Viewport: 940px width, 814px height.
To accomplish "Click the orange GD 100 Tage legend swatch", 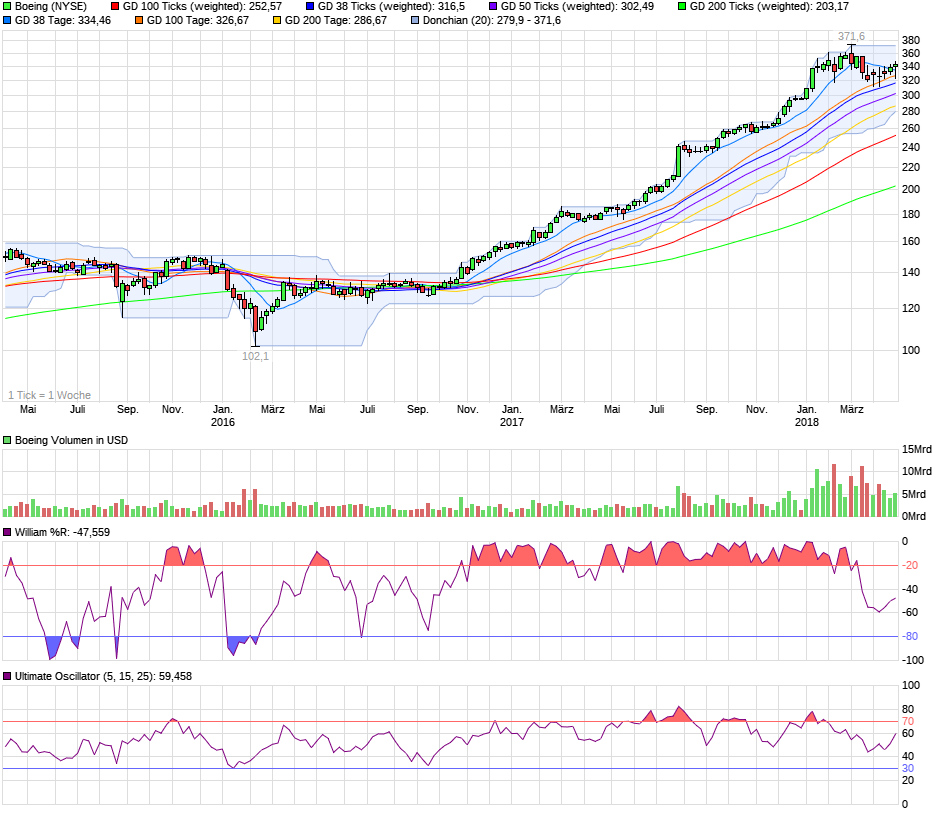I will pyautogui.click(x=139, y=20).
